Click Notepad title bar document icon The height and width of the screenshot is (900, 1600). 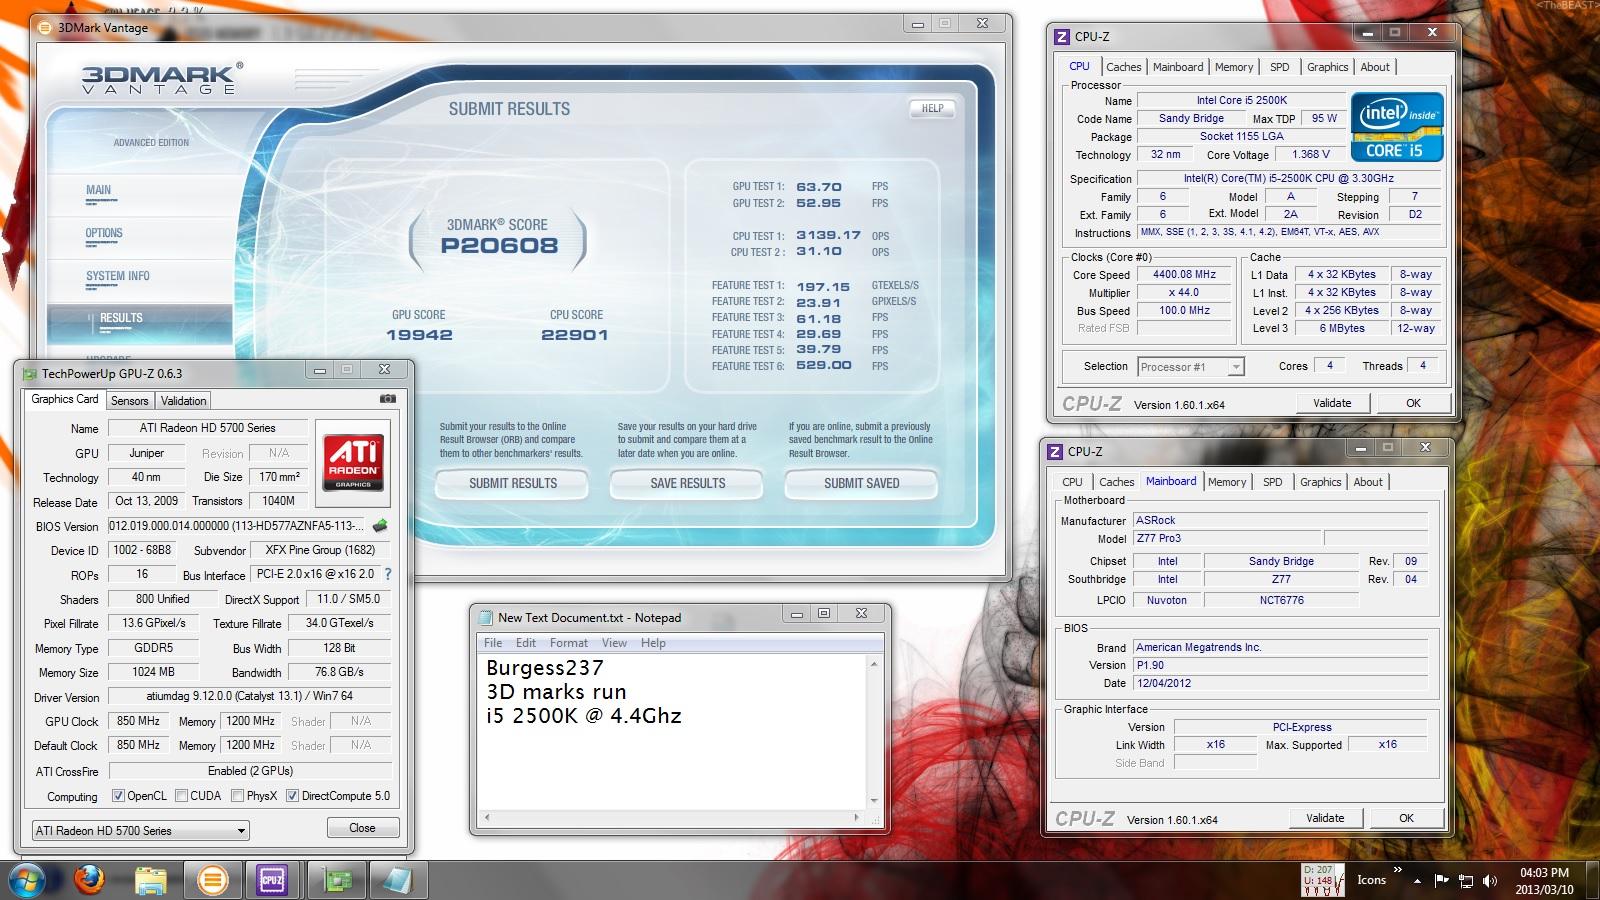[x=486, y=618]
